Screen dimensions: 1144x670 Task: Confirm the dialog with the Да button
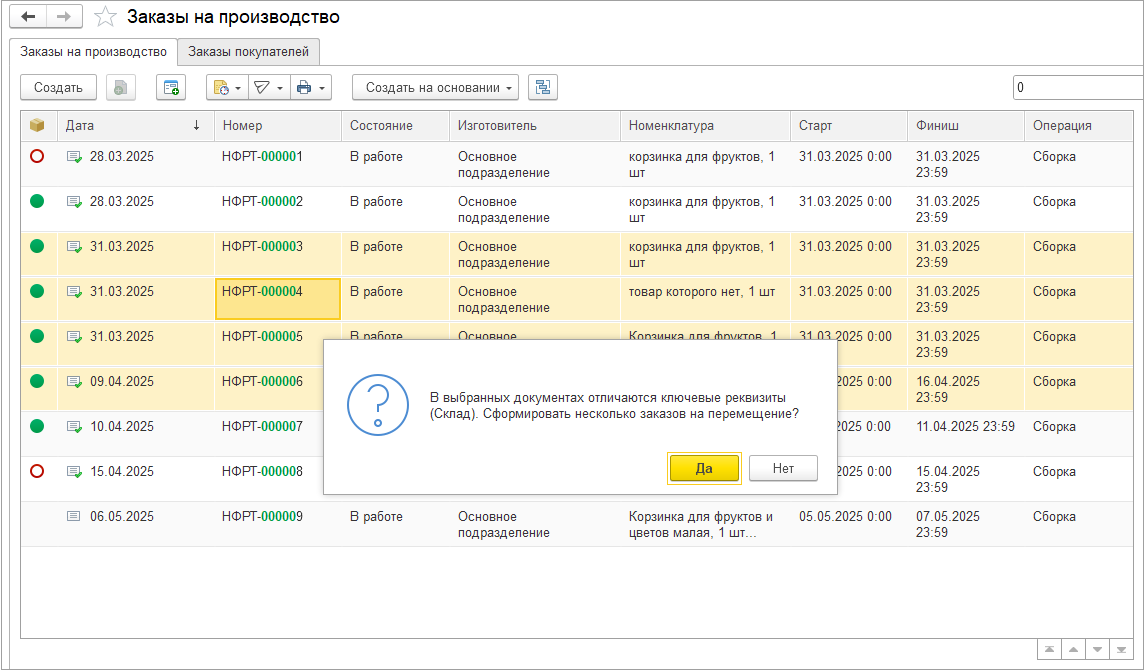click(704, 468)
